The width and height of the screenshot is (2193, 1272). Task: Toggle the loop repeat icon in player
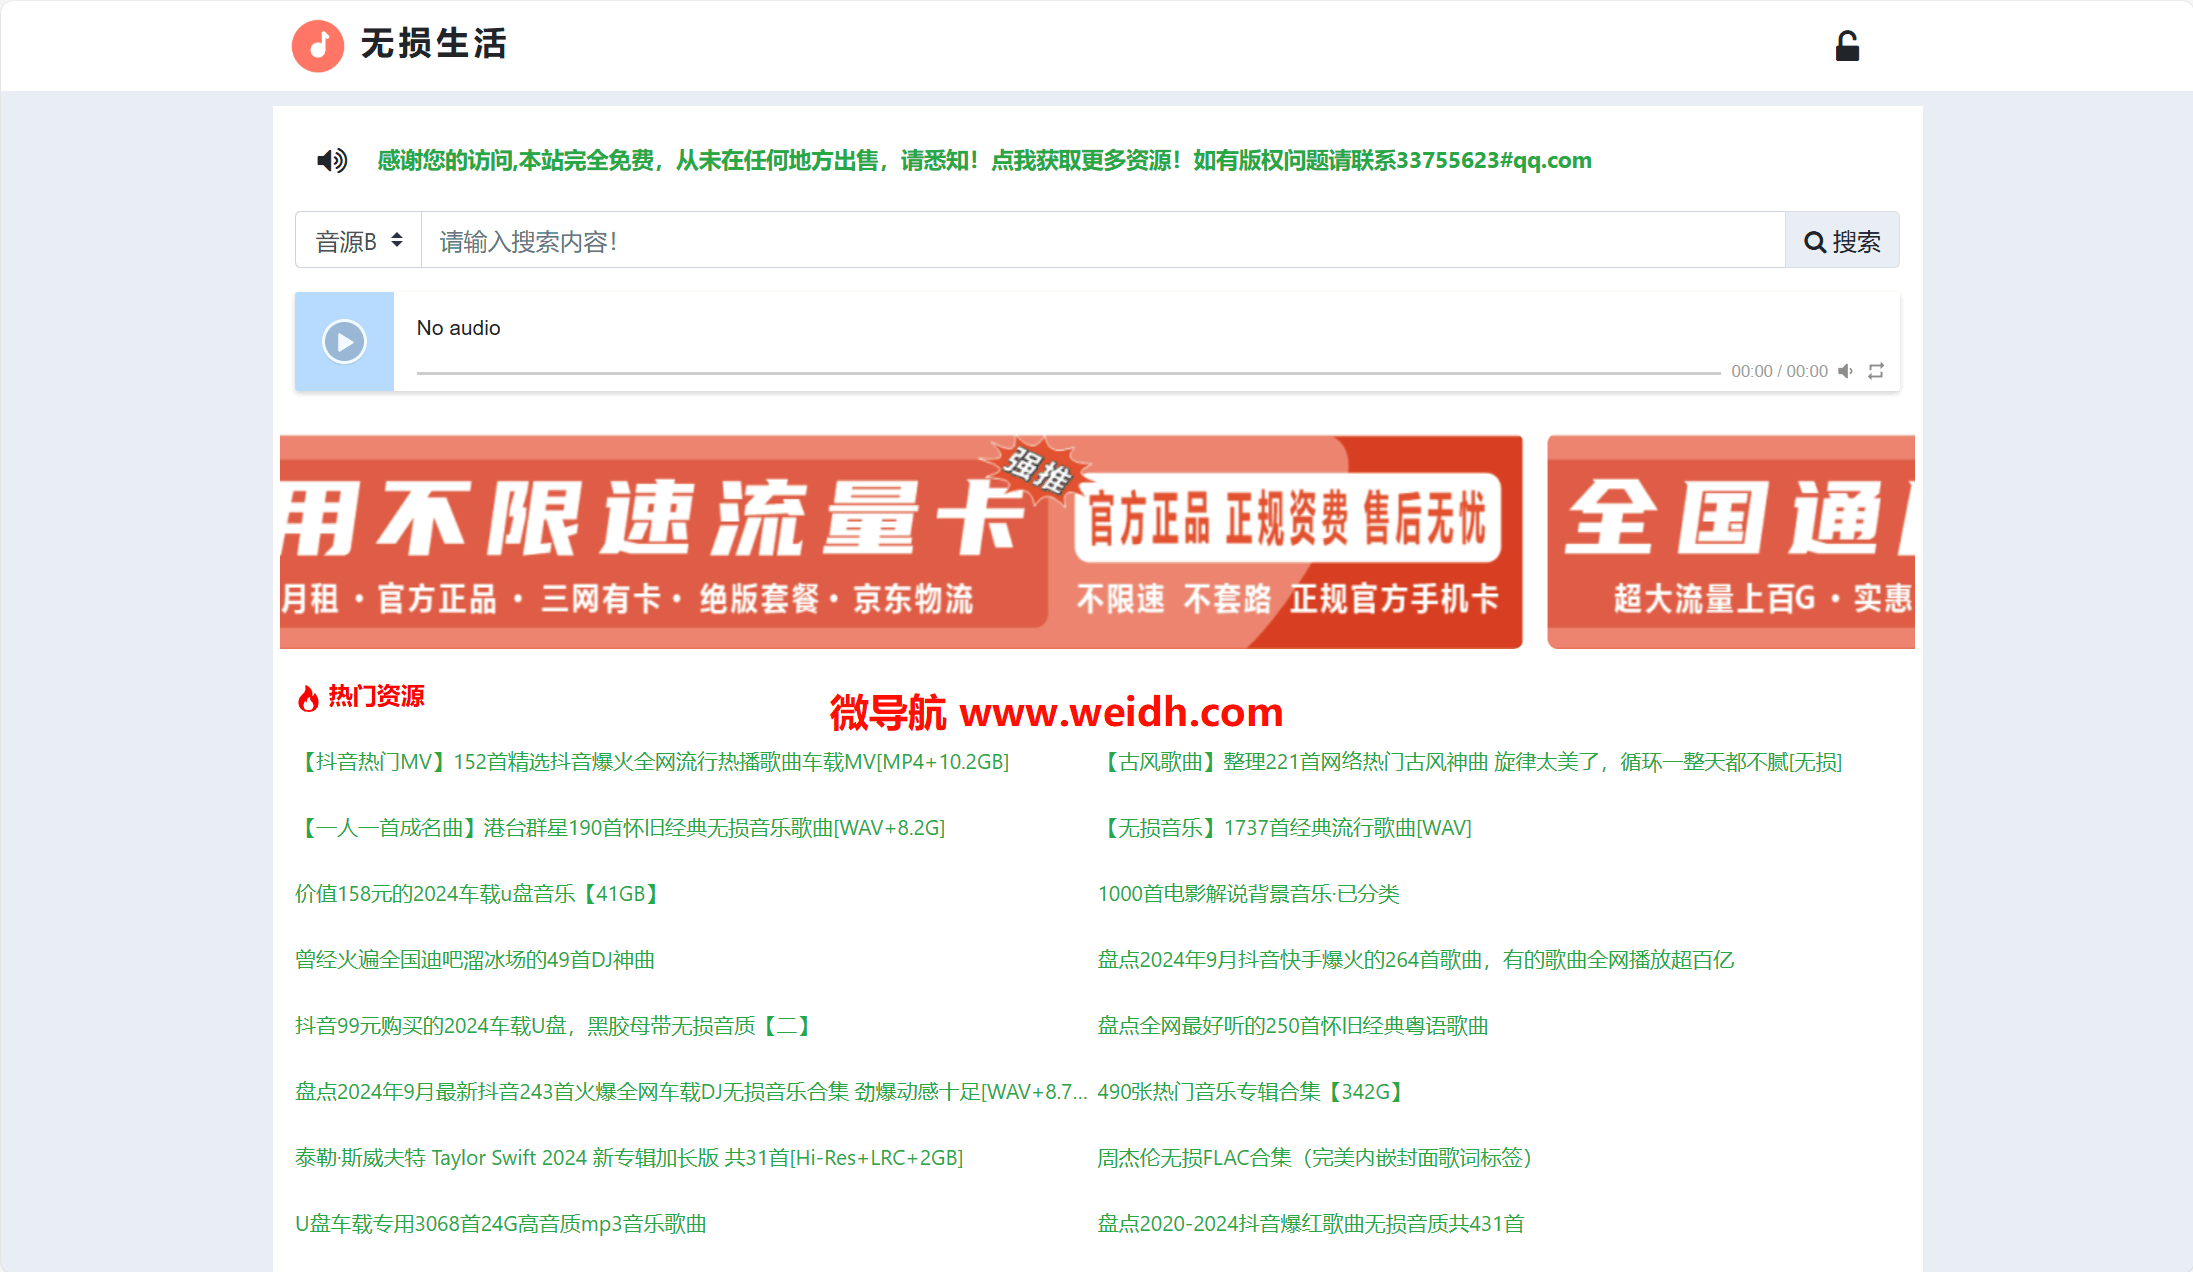tap(1876, 371)
